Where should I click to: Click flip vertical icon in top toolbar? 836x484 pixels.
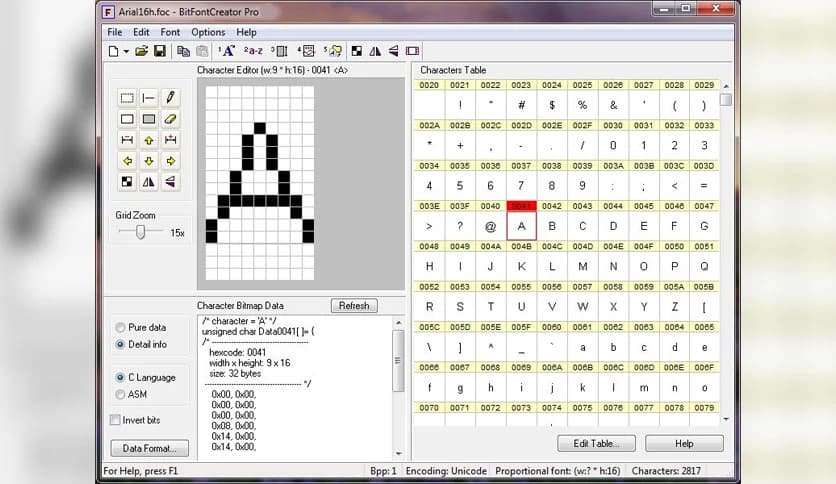point(393,51)
